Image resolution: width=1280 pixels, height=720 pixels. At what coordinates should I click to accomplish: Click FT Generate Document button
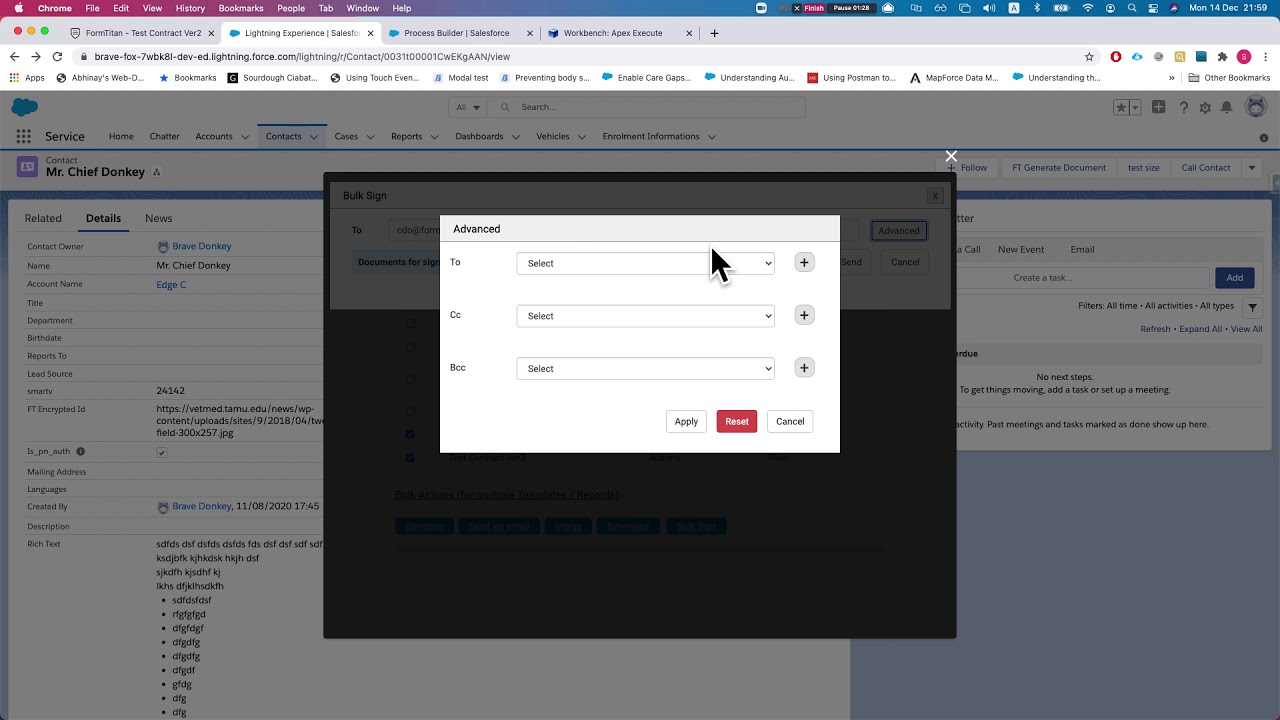click(x=1058, y=168)
